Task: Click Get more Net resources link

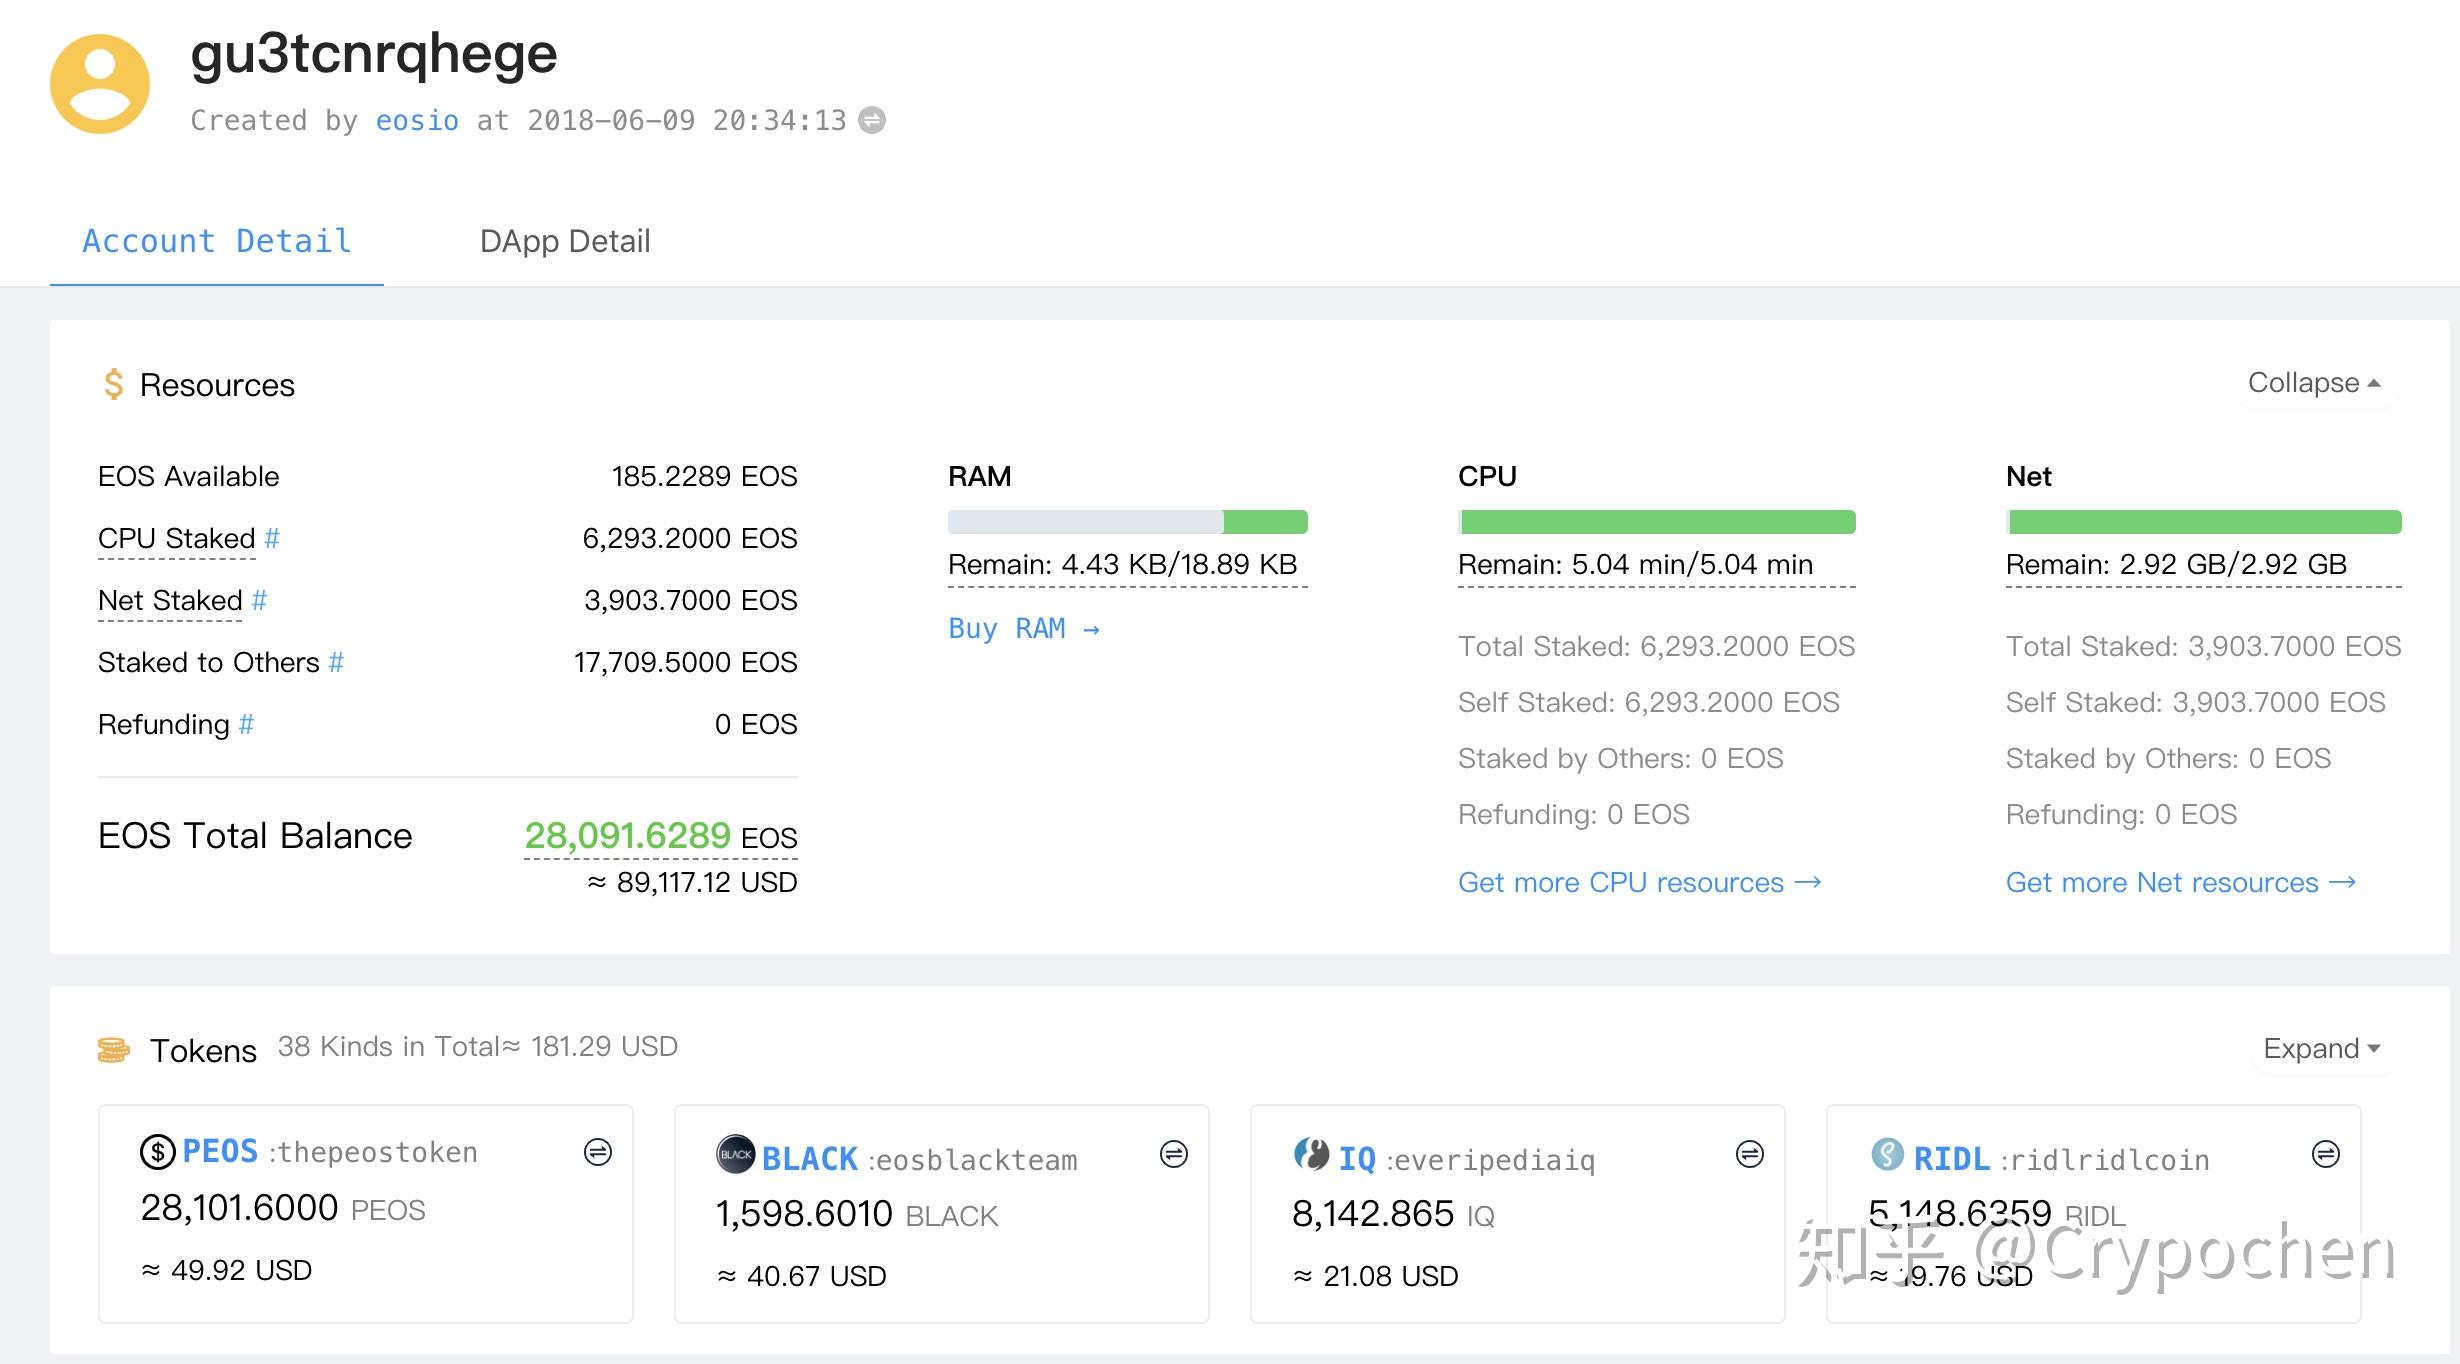Action: tap(2181, 882)
